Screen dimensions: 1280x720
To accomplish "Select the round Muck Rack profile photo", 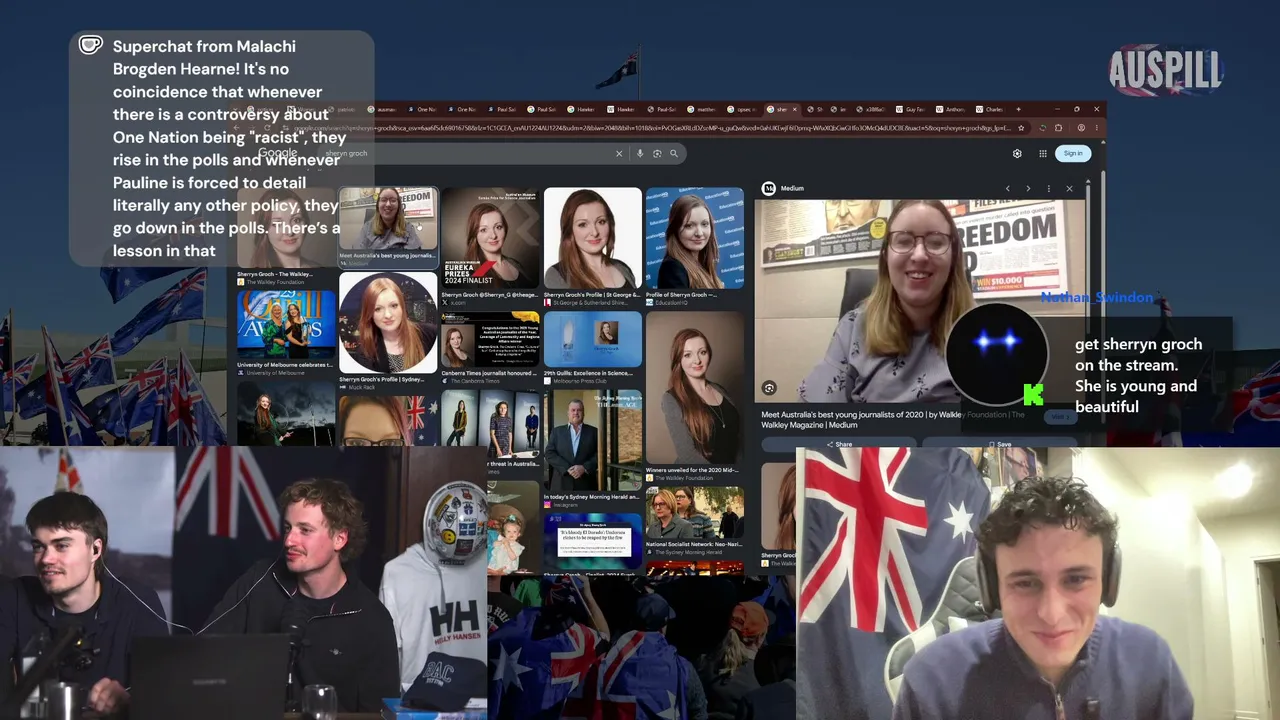I will [x=388, y=322].
